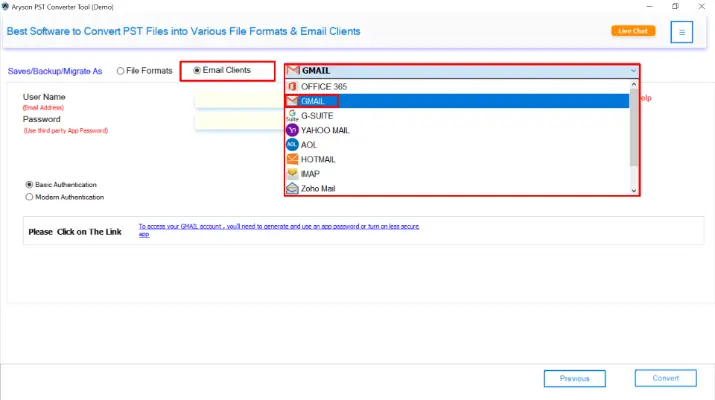Click the 'Please Click on The Link' text
This screenshot has height=400, width=715.
click(x=75, y=232)
